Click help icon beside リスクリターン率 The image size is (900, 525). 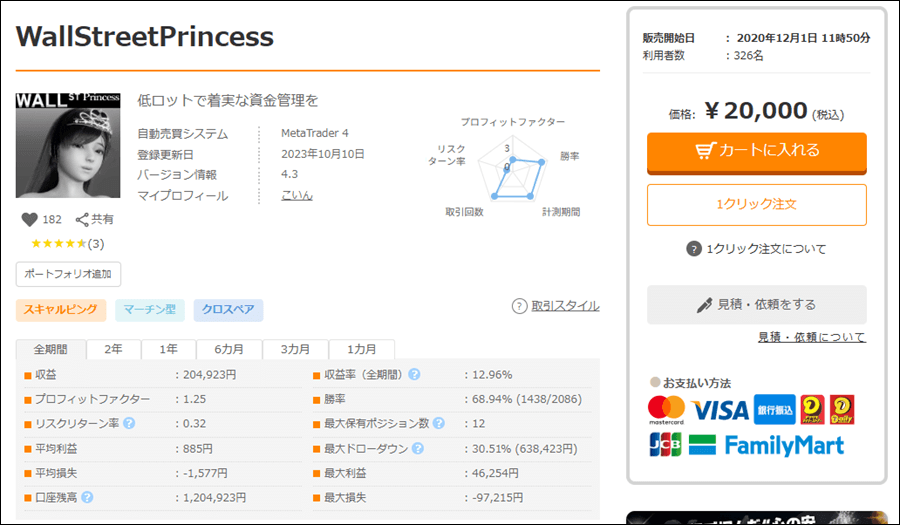point(129,423)
